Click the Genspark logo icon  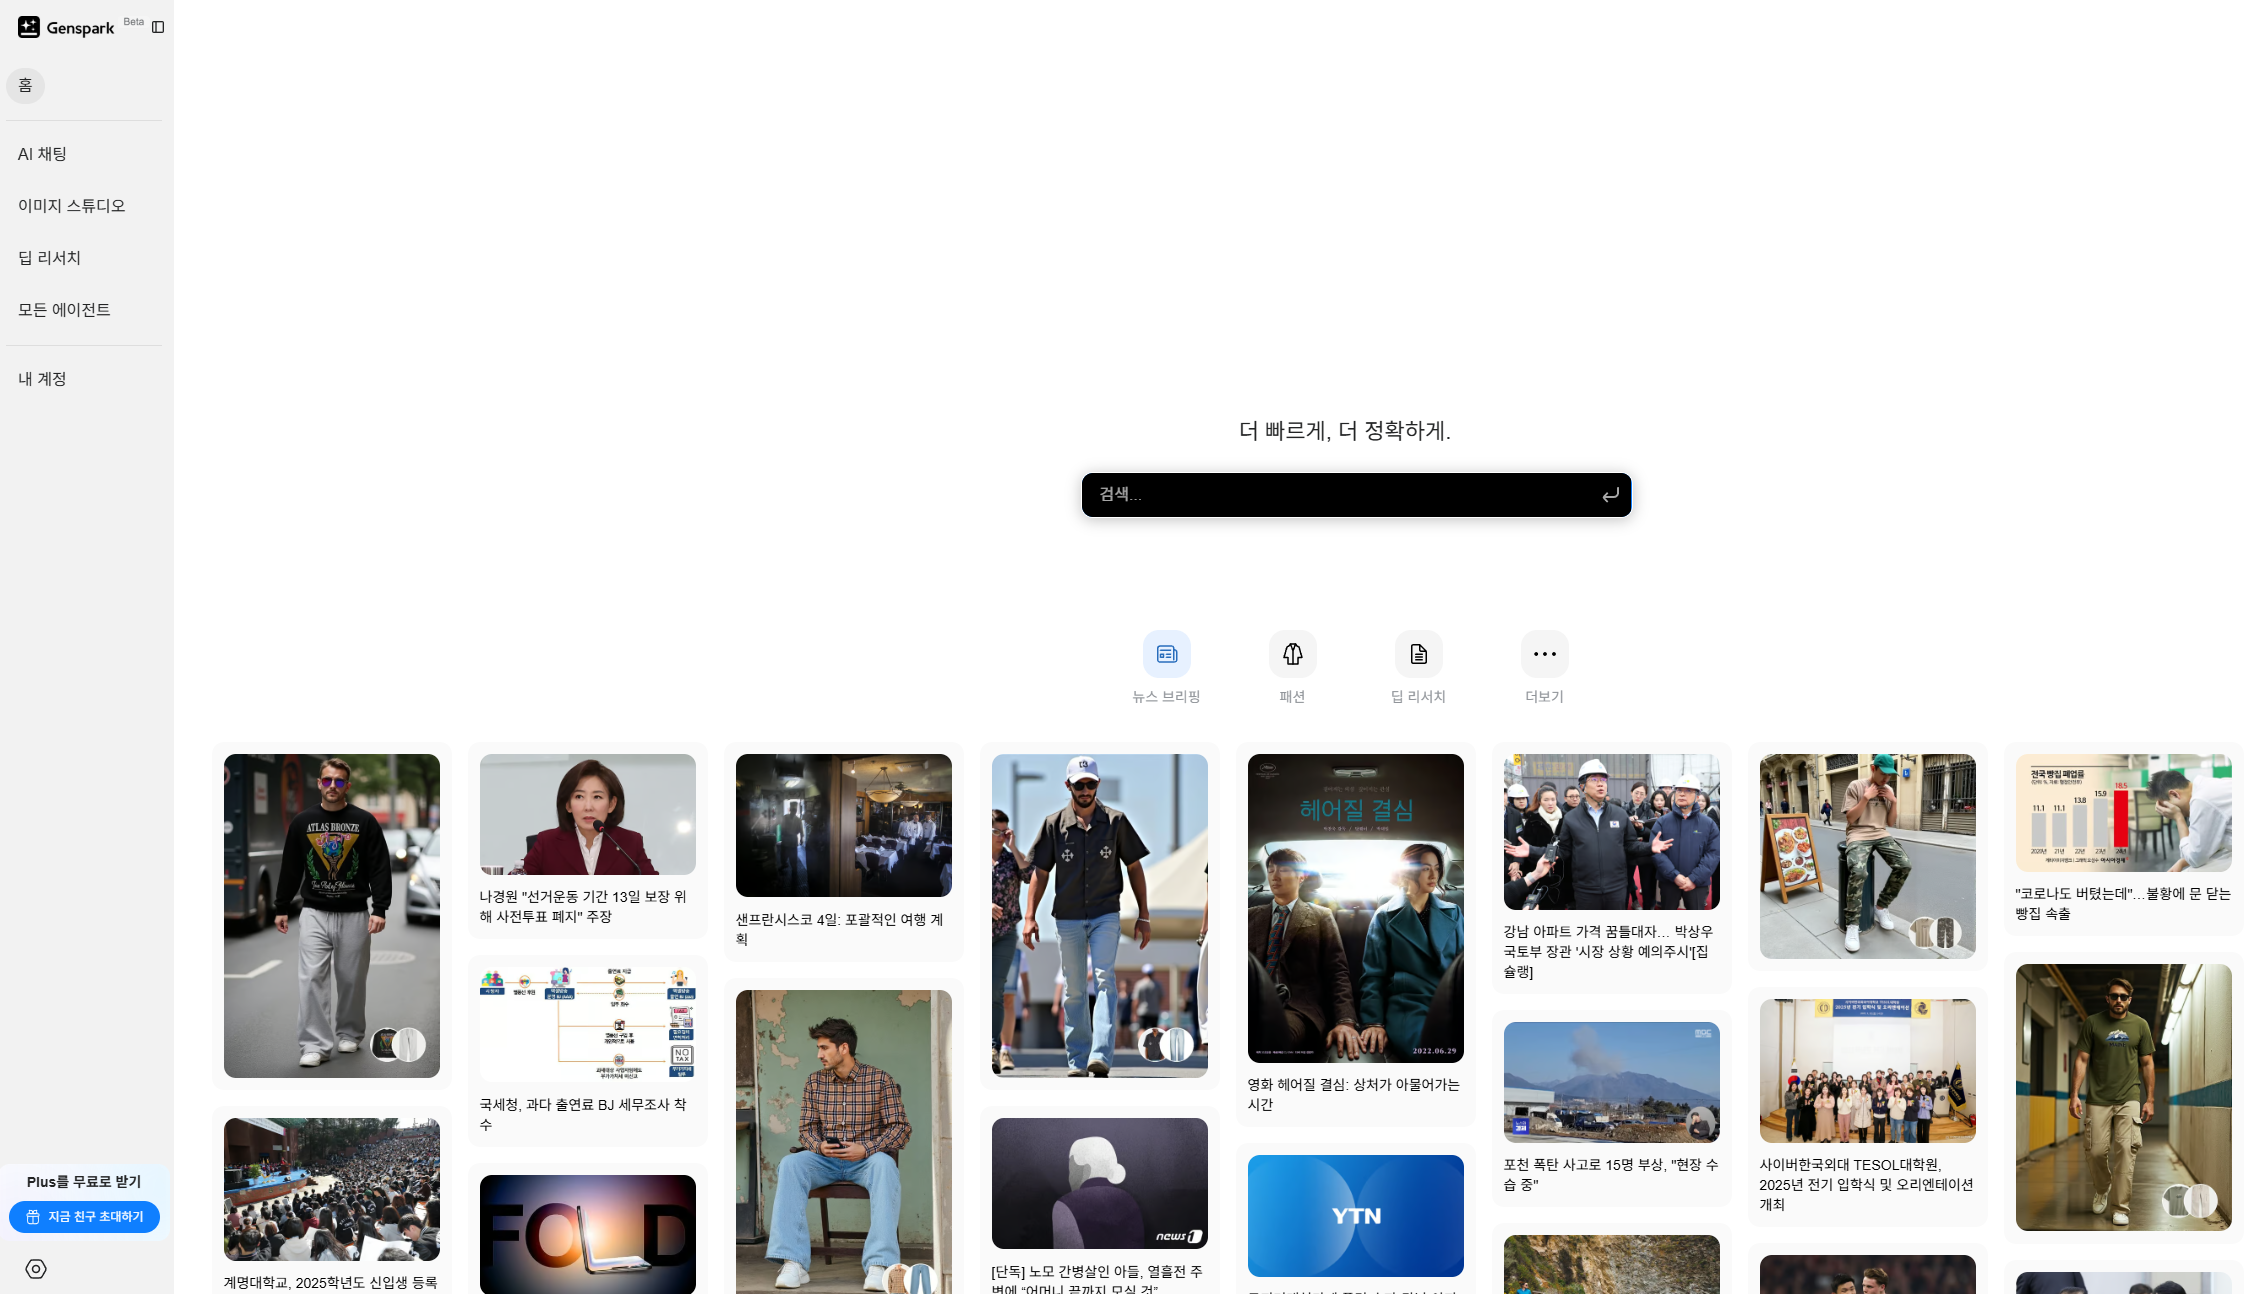[x=29, y=27]
